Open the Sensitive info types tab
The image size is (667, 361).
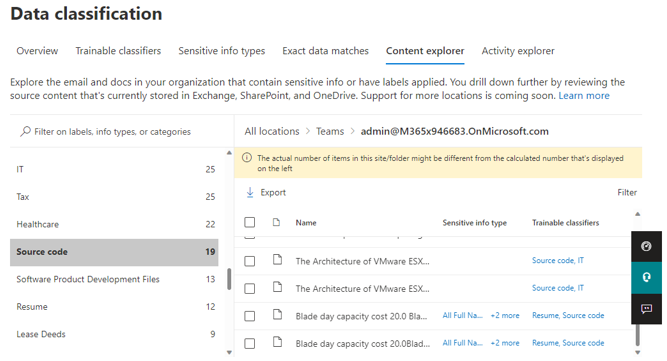[x=222, y=51]
